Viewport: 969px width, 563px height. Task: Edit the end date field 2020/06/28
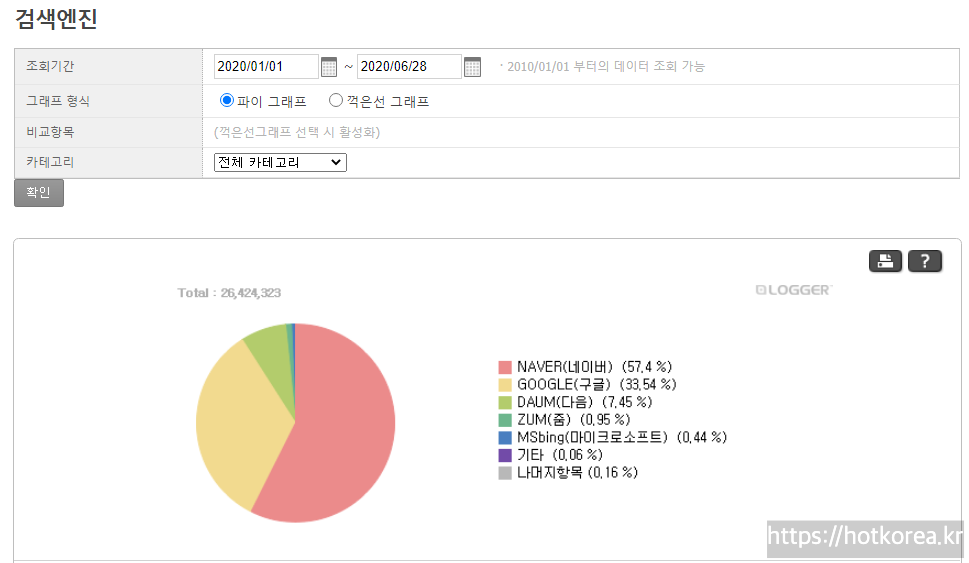pos(409,67)
